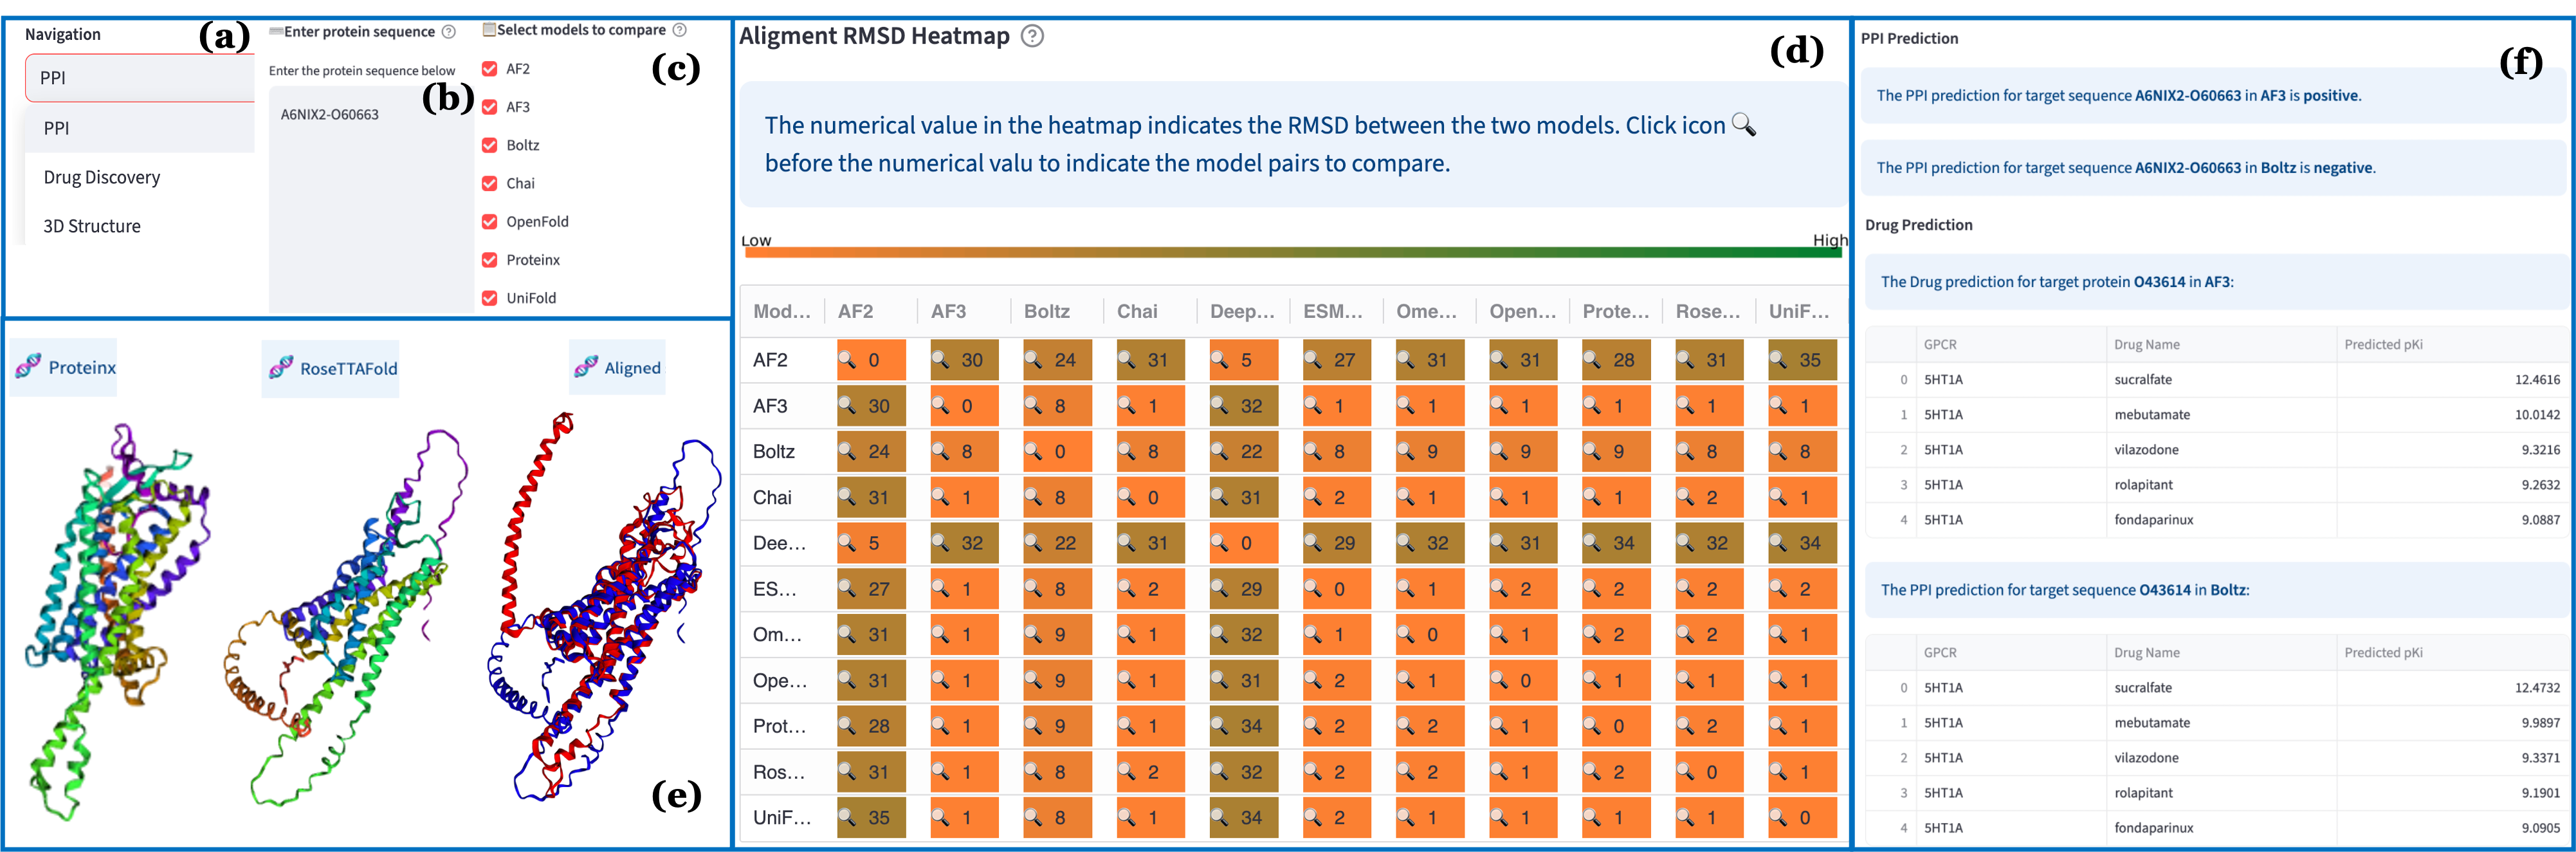The image size is (2576, 852).
Task: Open the Aligned structure tab
Action: tap(618, 367)
